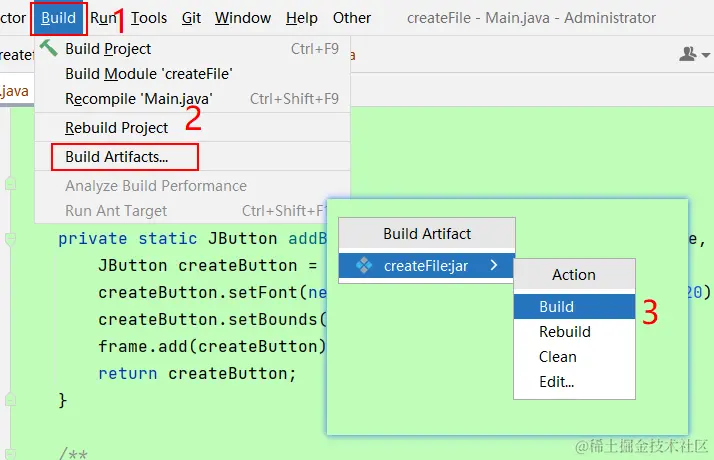The image size is (714, 460).
Task: Click 'createButton.setBounds(' code line
Action: [212, 320]
